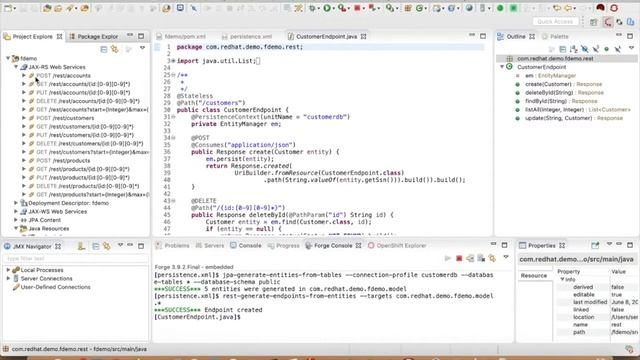Toggle Hide Non-Public Members in Outline toolbar
This screenshot has width=640, height=360.
(x=607, y=49)
